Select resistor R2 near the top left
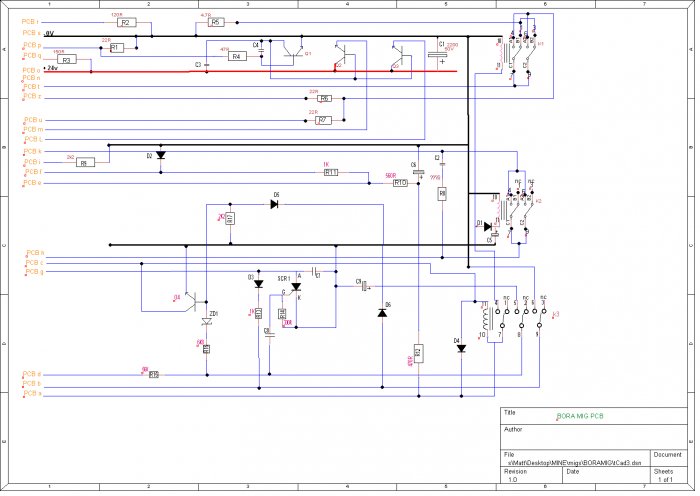Image resolution: width=700 pixels, height=496 pixels. tap(125, 22)
